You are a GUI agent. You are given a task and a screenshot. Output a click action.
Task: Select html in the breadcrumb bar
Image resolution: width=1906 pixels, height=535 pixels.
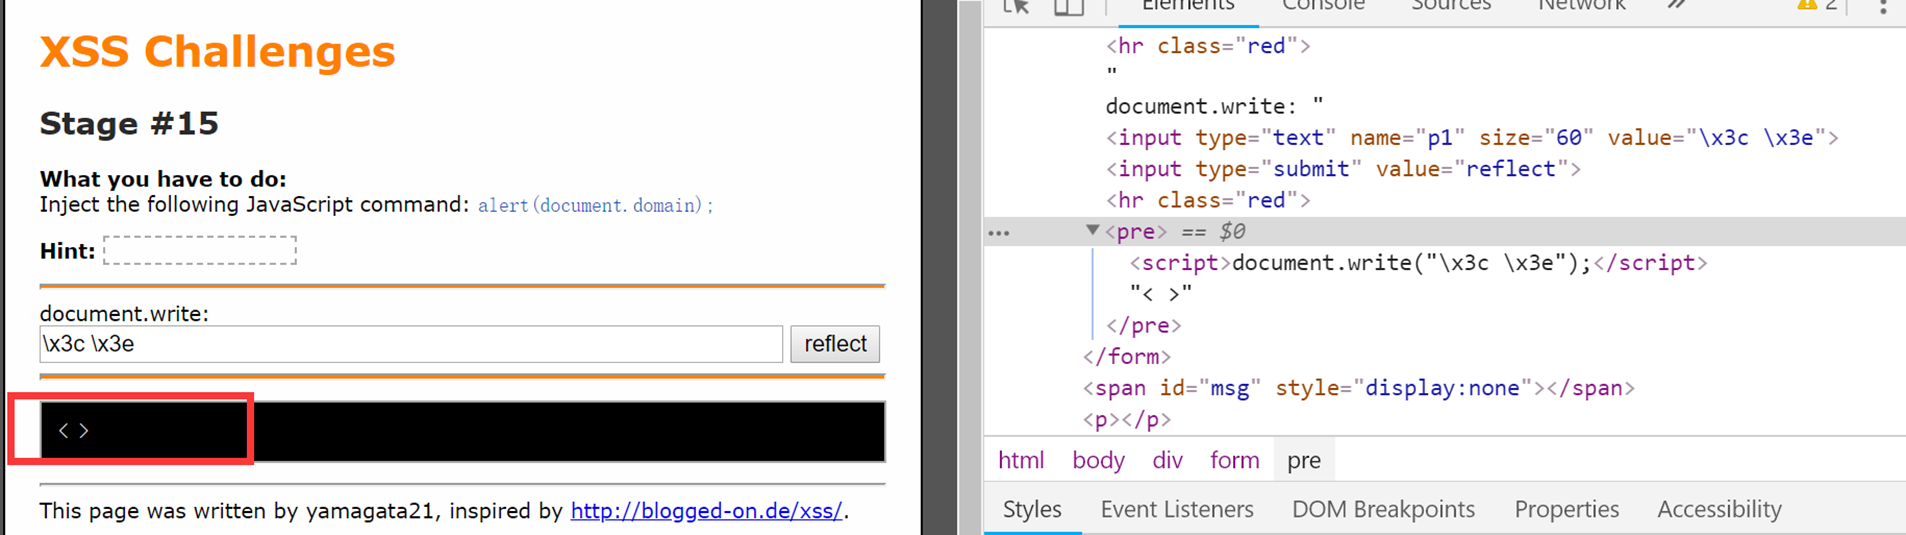[1021, 460]
